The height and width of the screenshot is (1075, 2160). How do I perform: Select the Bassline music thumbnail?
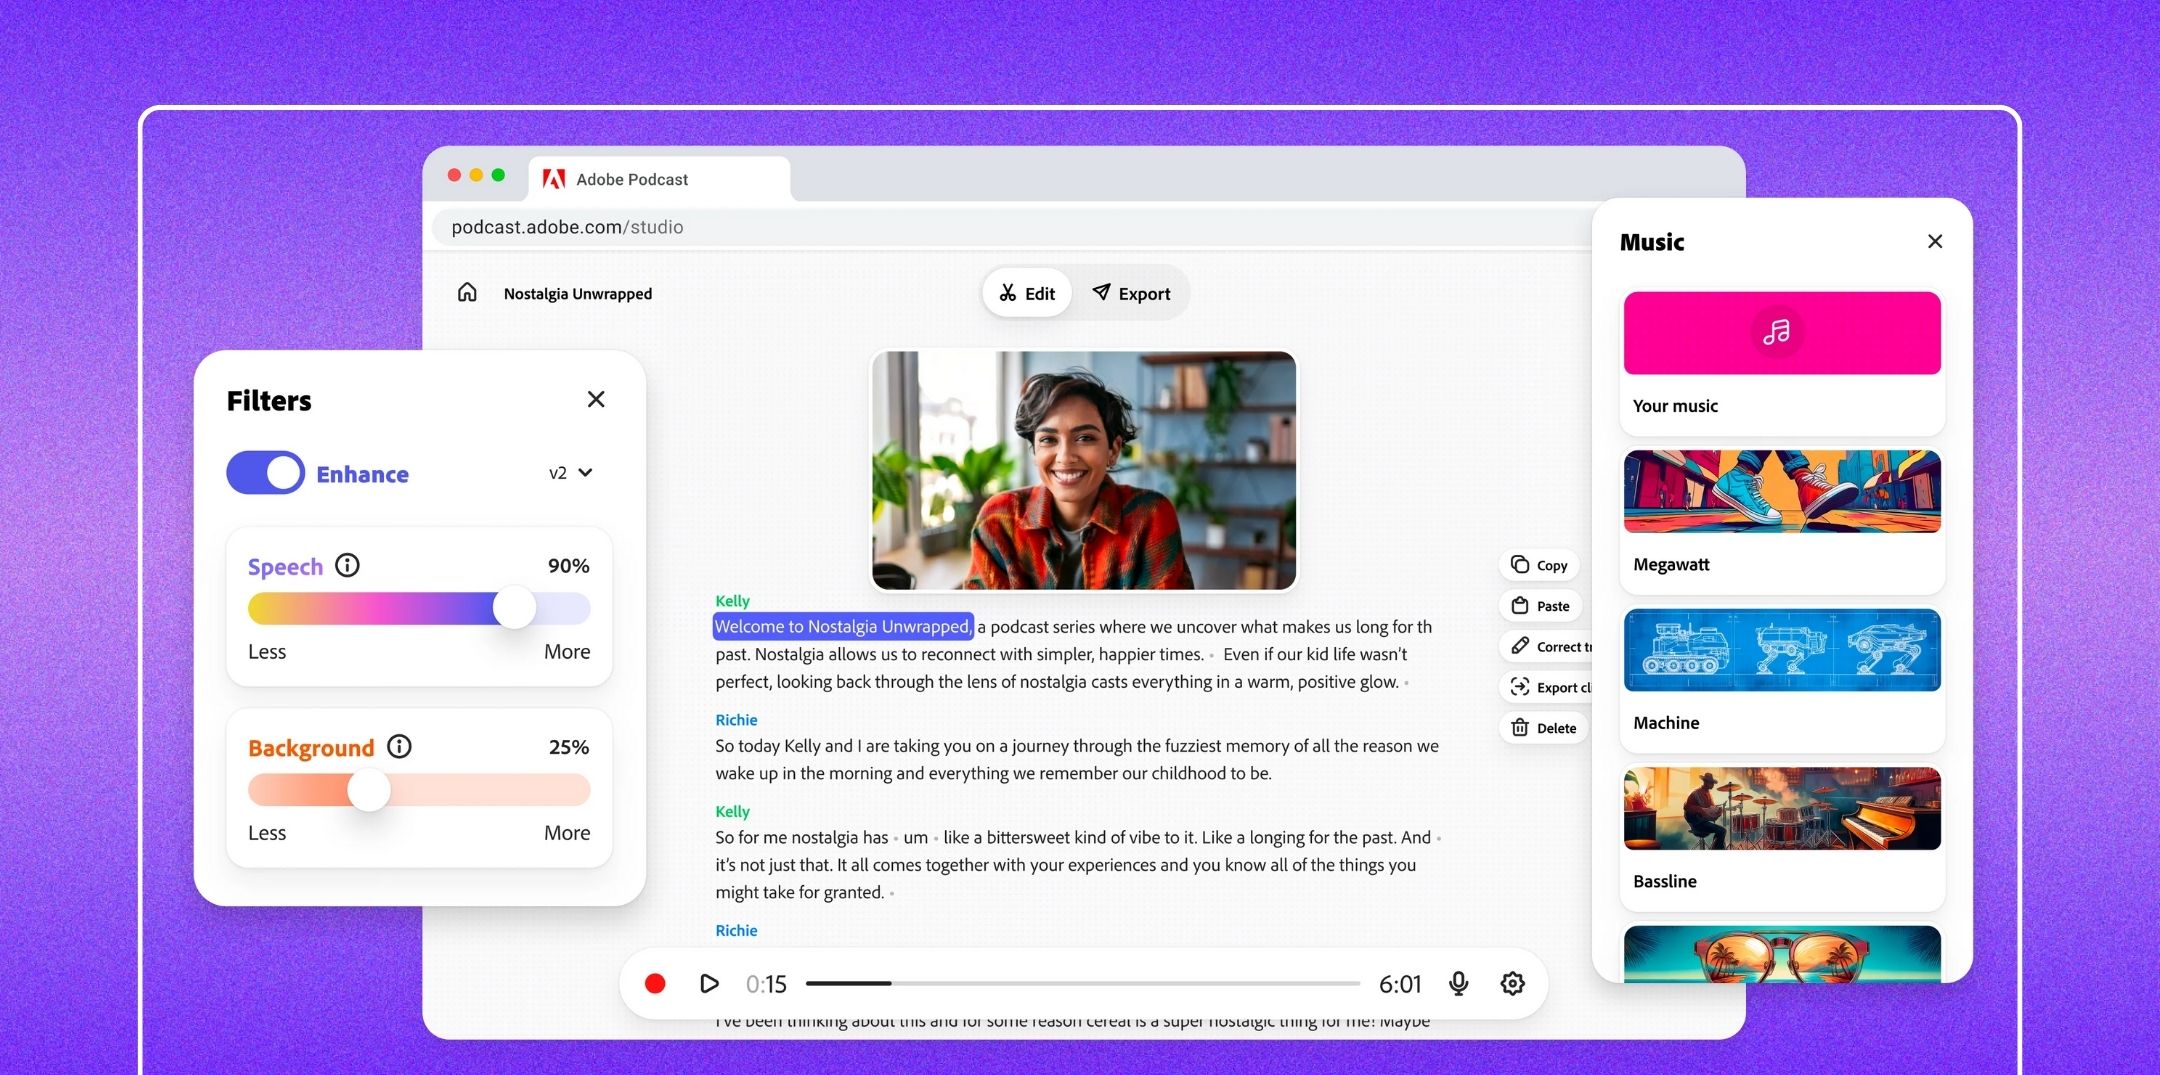click(1782, 808)
